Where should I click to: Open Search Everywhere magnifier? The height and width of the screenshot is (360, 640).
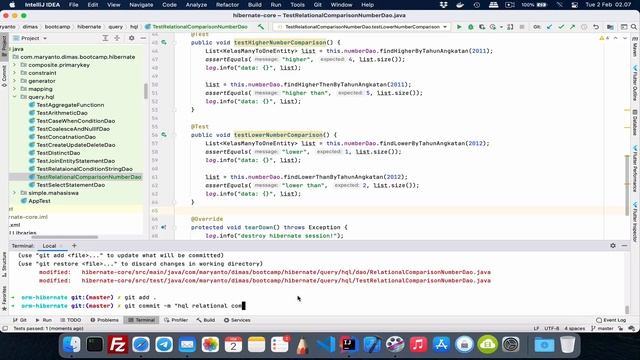(634, 27)
